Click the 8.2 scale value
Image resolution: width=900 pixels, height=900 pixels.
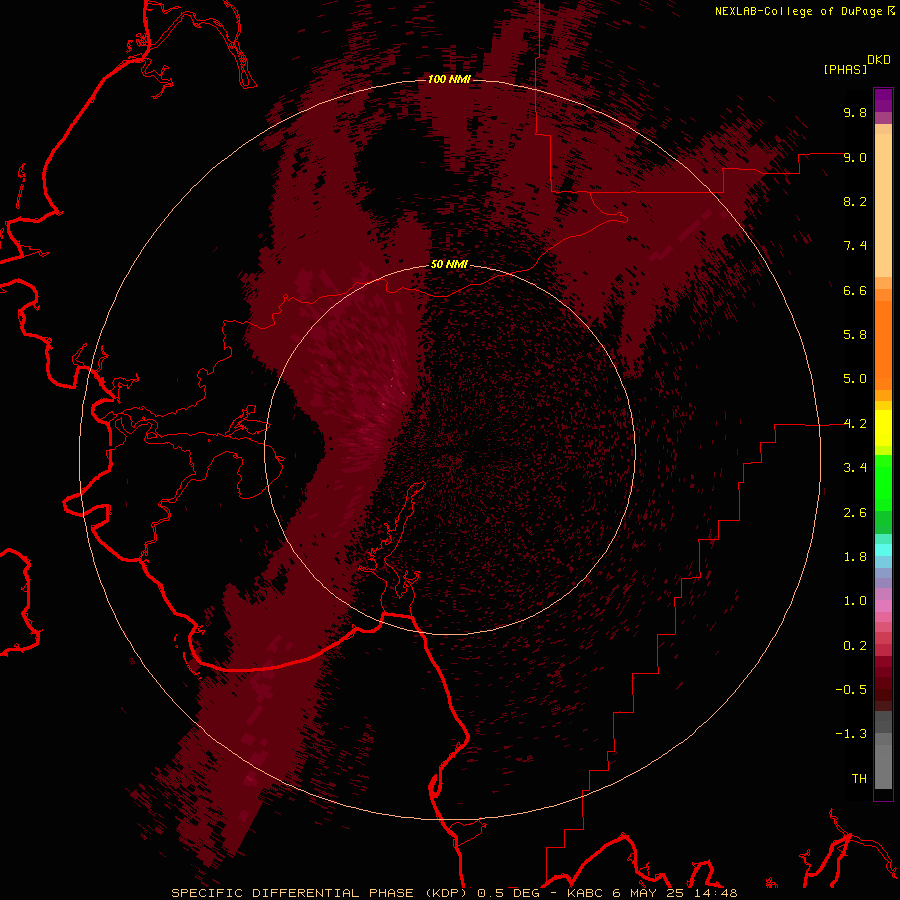[x=855, y=201]
